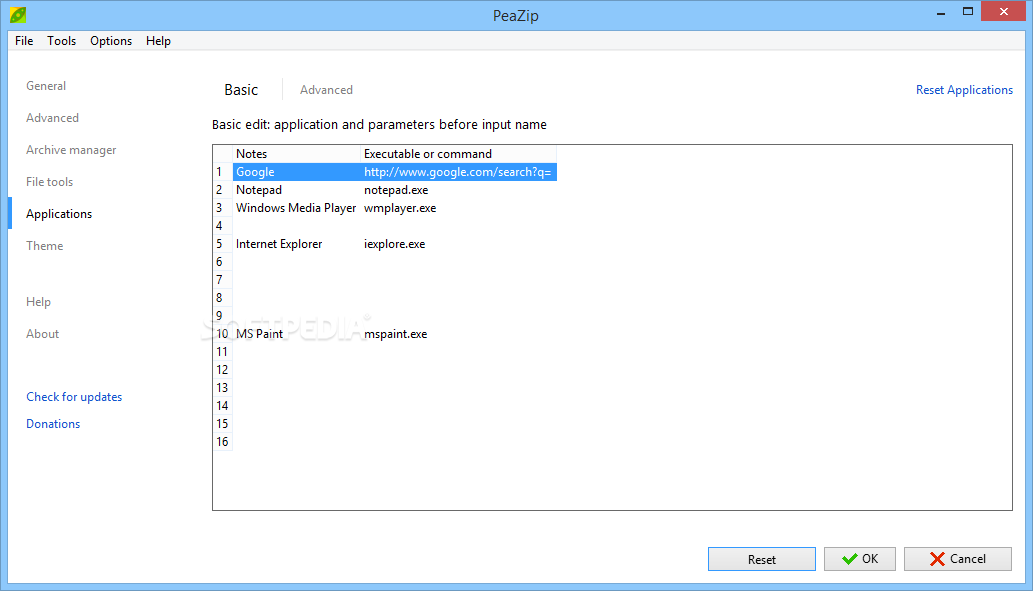Image resolution: width=1033 pixels, height=591 pixels.
Task: Minimize the PeaZip window
Action: [941, 12]
